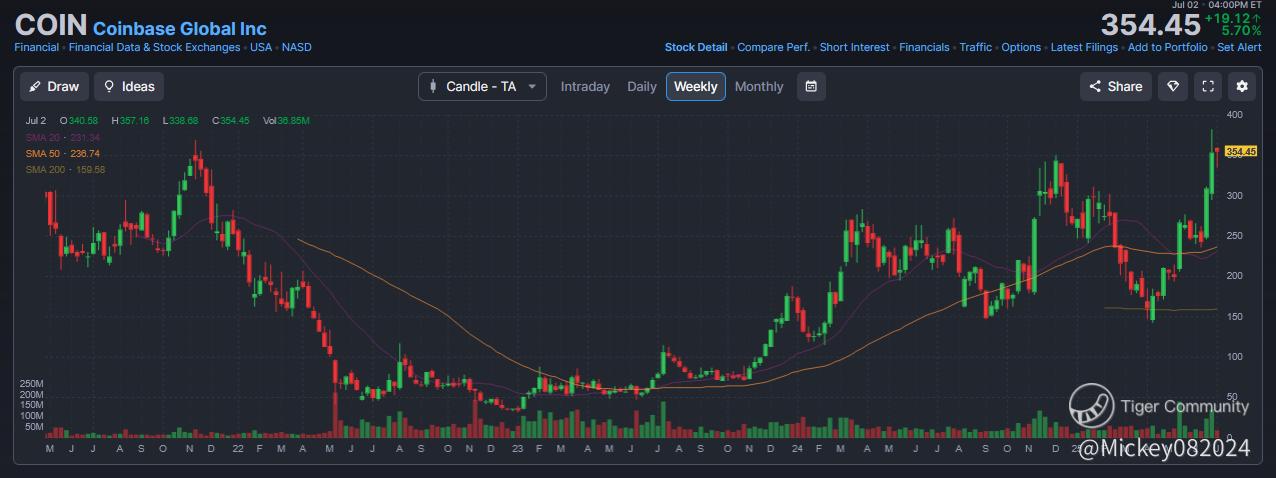The height and width of the screenshot is (478, 1276).
Task: Click the 354.45 last price in header
Action: [1150, 25]
